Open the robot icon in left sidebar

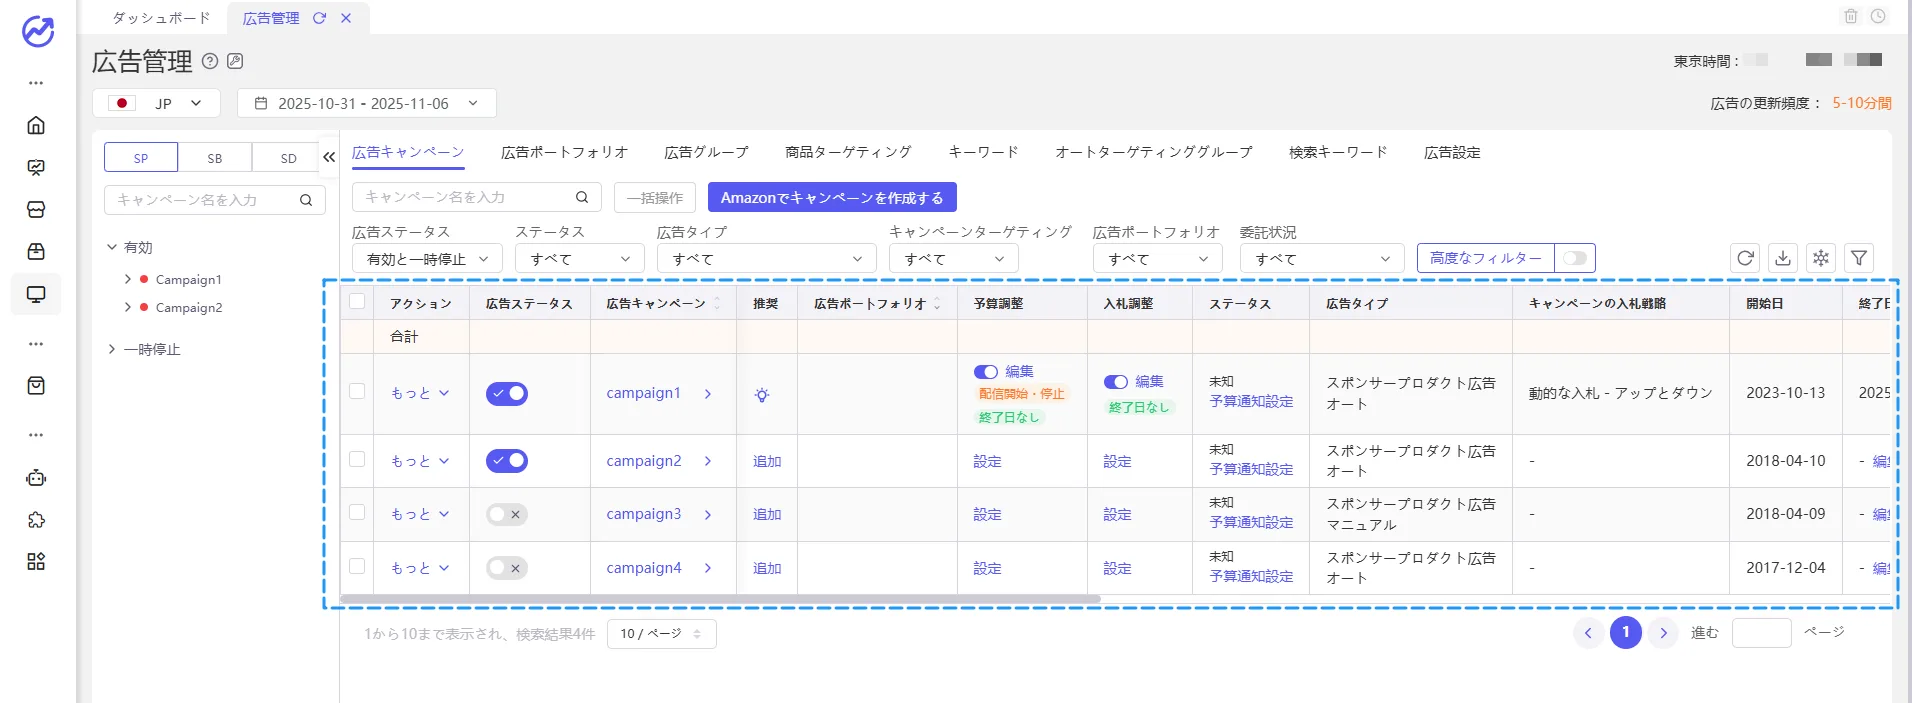36,477
